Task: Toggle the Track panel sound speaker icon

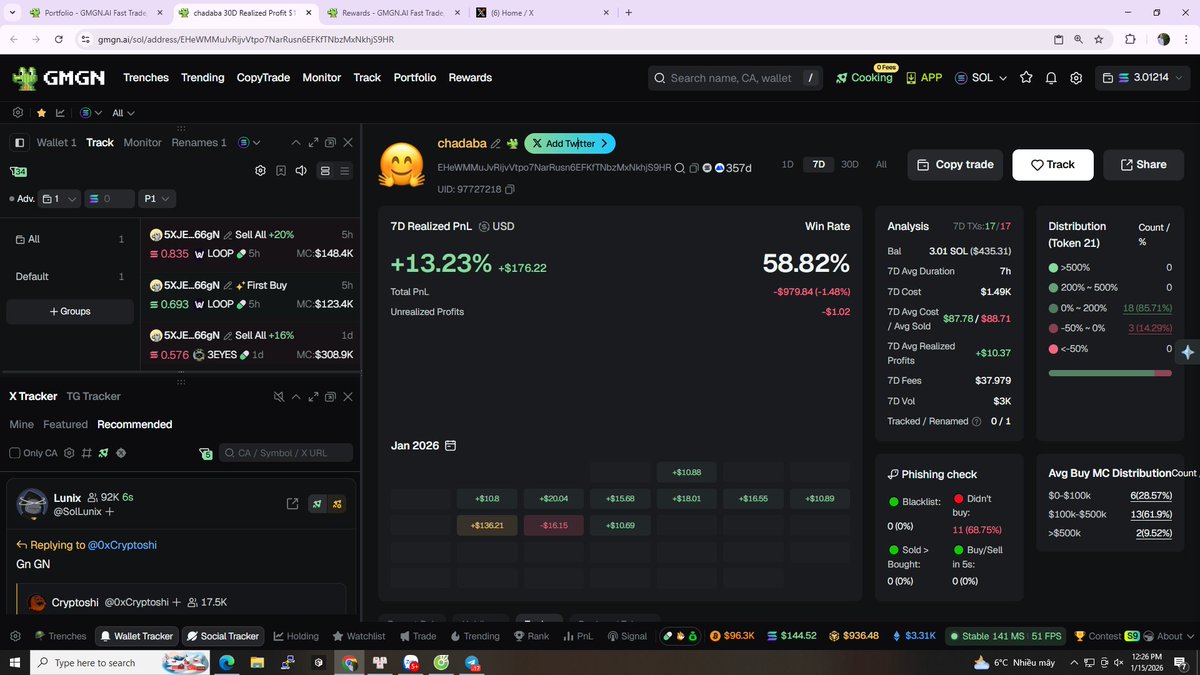Action: pos(301,171)
